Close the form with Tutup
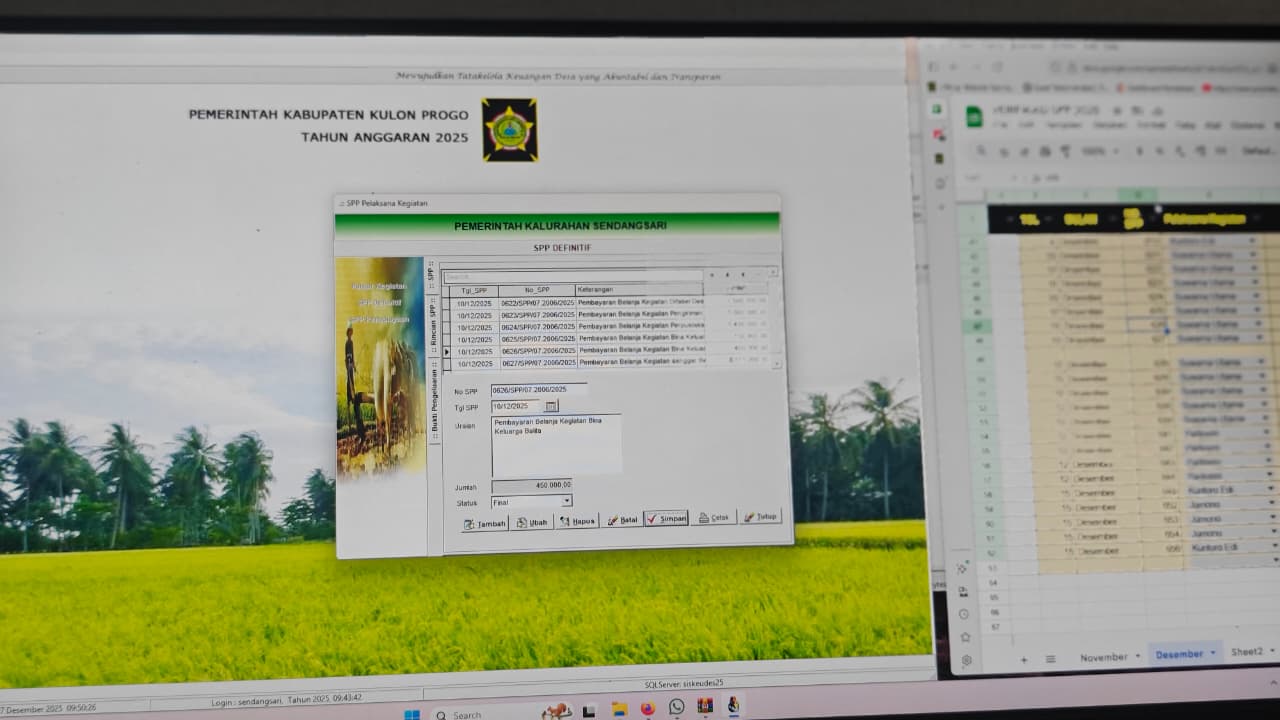This screenshot has height=720, width=1280. pyautogui.click(x=759, y=517)
